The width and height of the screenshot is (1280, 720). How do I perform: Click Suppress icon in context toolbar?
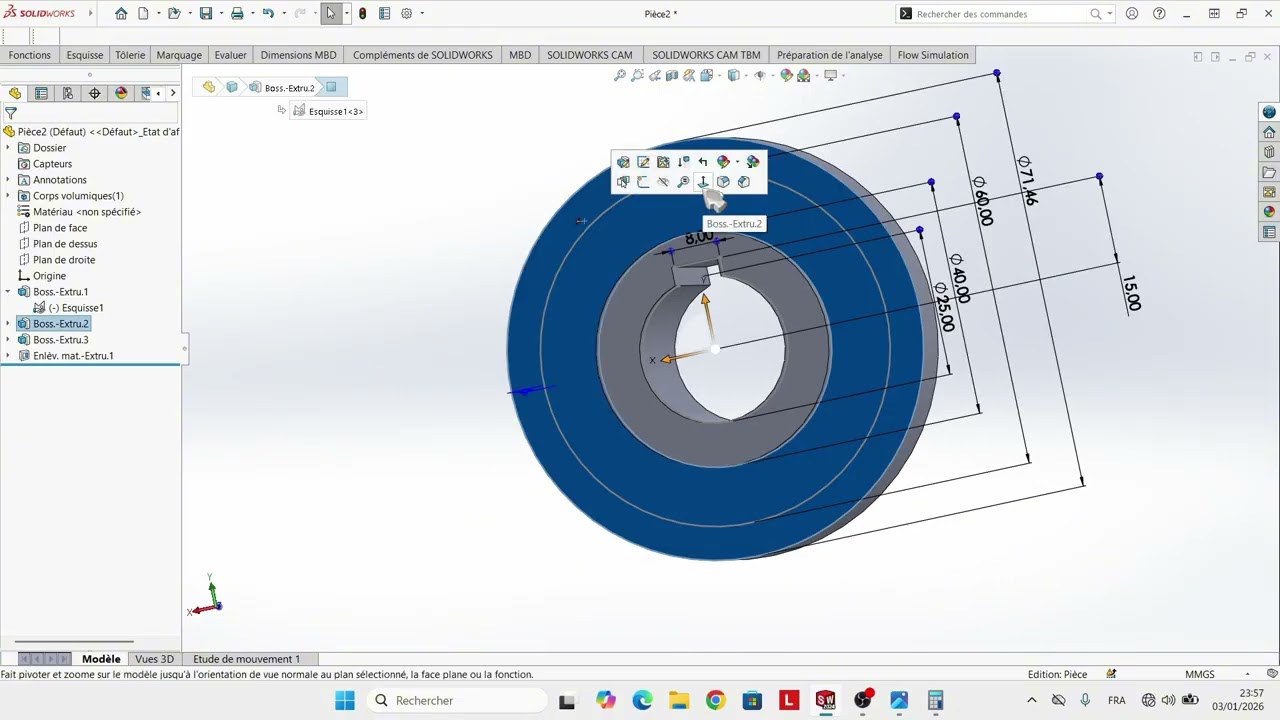pyautogui.click(x=683, y=162)
